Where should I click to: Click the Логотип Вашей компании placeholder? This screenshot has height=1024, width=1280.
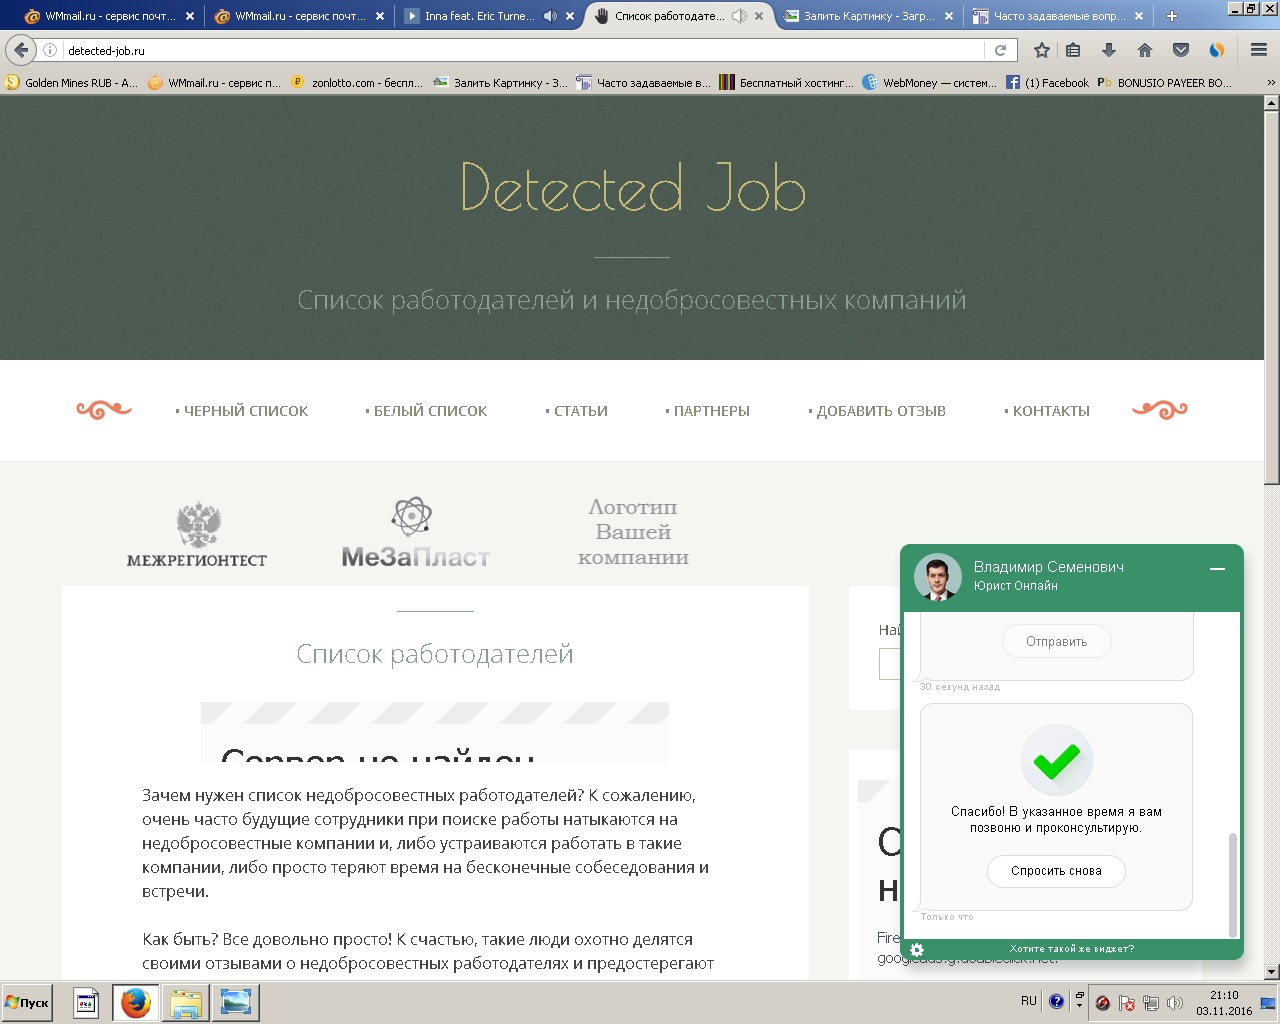coord(633,532)
